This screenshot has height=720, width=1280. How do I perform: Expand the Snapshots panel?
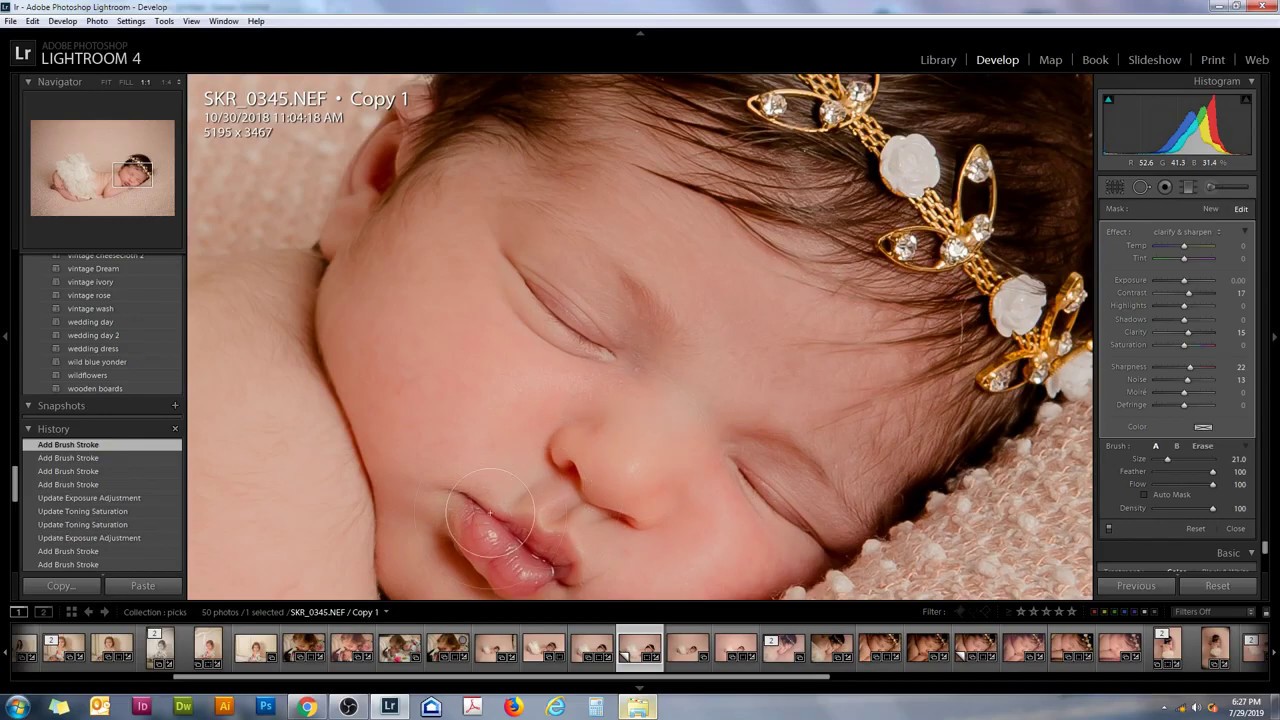(28, 406)
